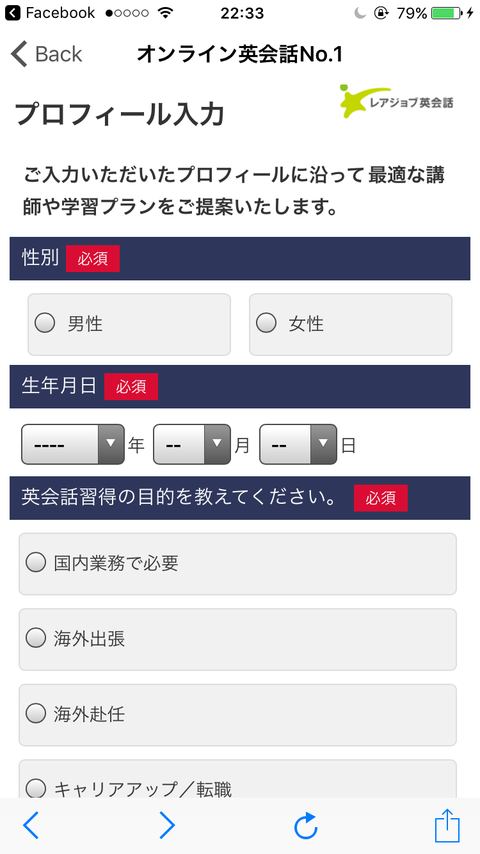Choose 海外出張 option
Image resolution: width=480 pixels, height=854 pixels.
(238, 639)
